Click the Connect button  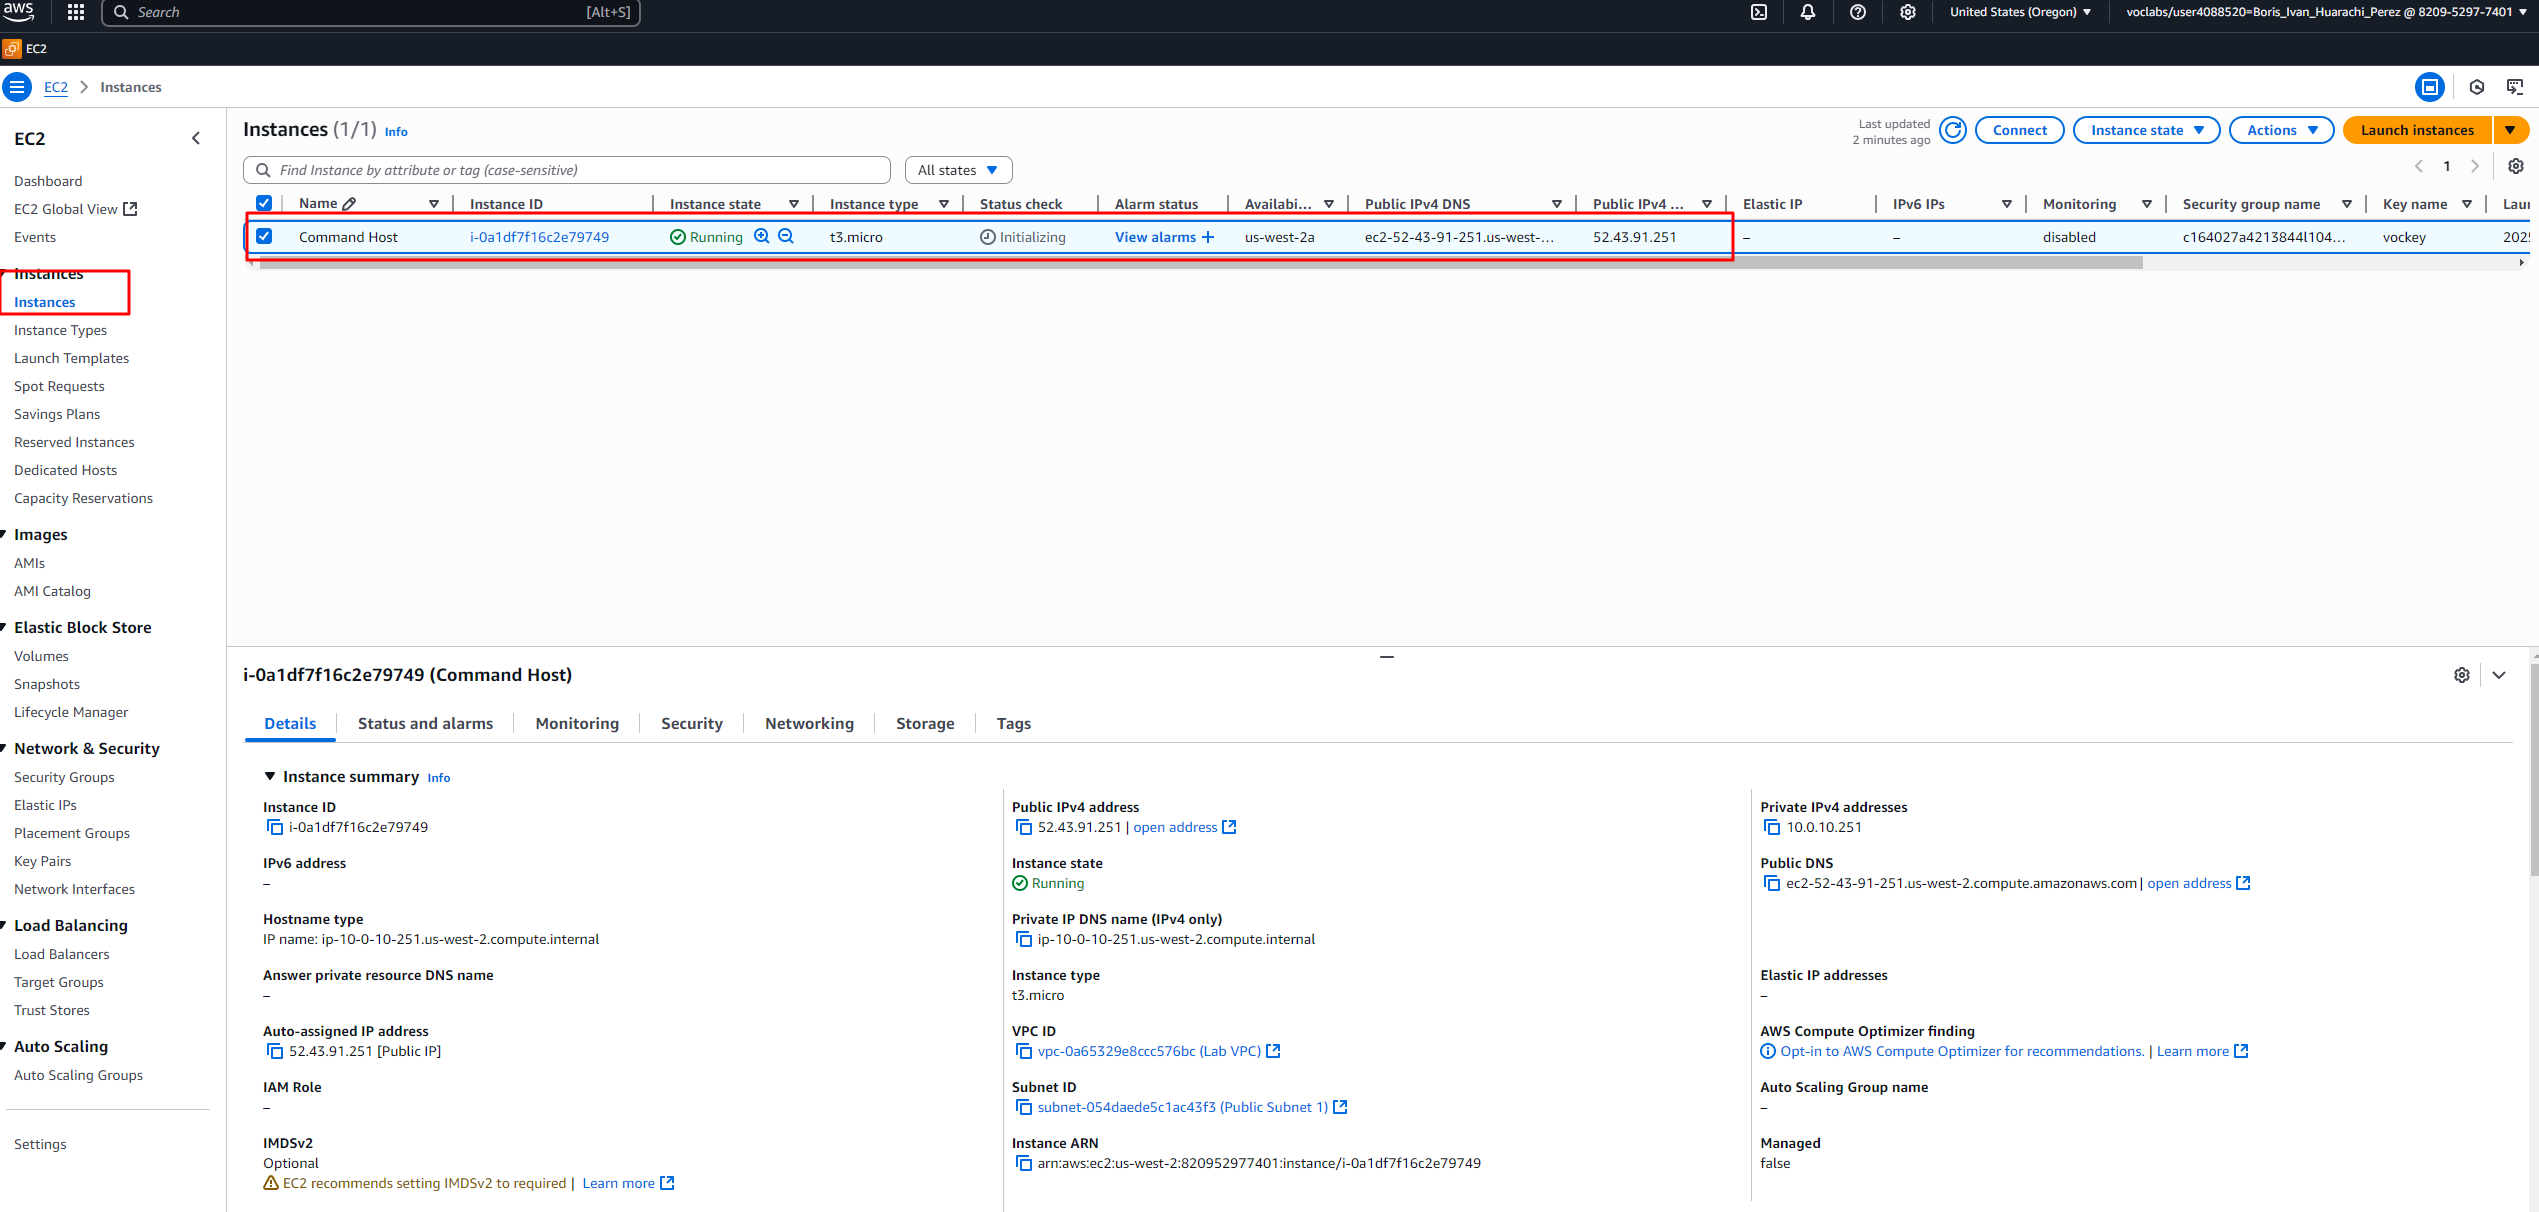(2019, 130)
